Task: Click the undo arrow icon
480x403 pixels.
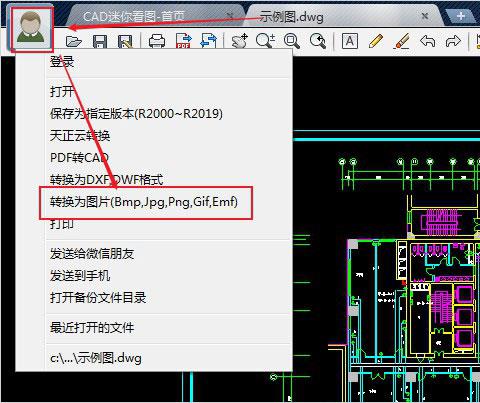Action: (x=428, y=41)
